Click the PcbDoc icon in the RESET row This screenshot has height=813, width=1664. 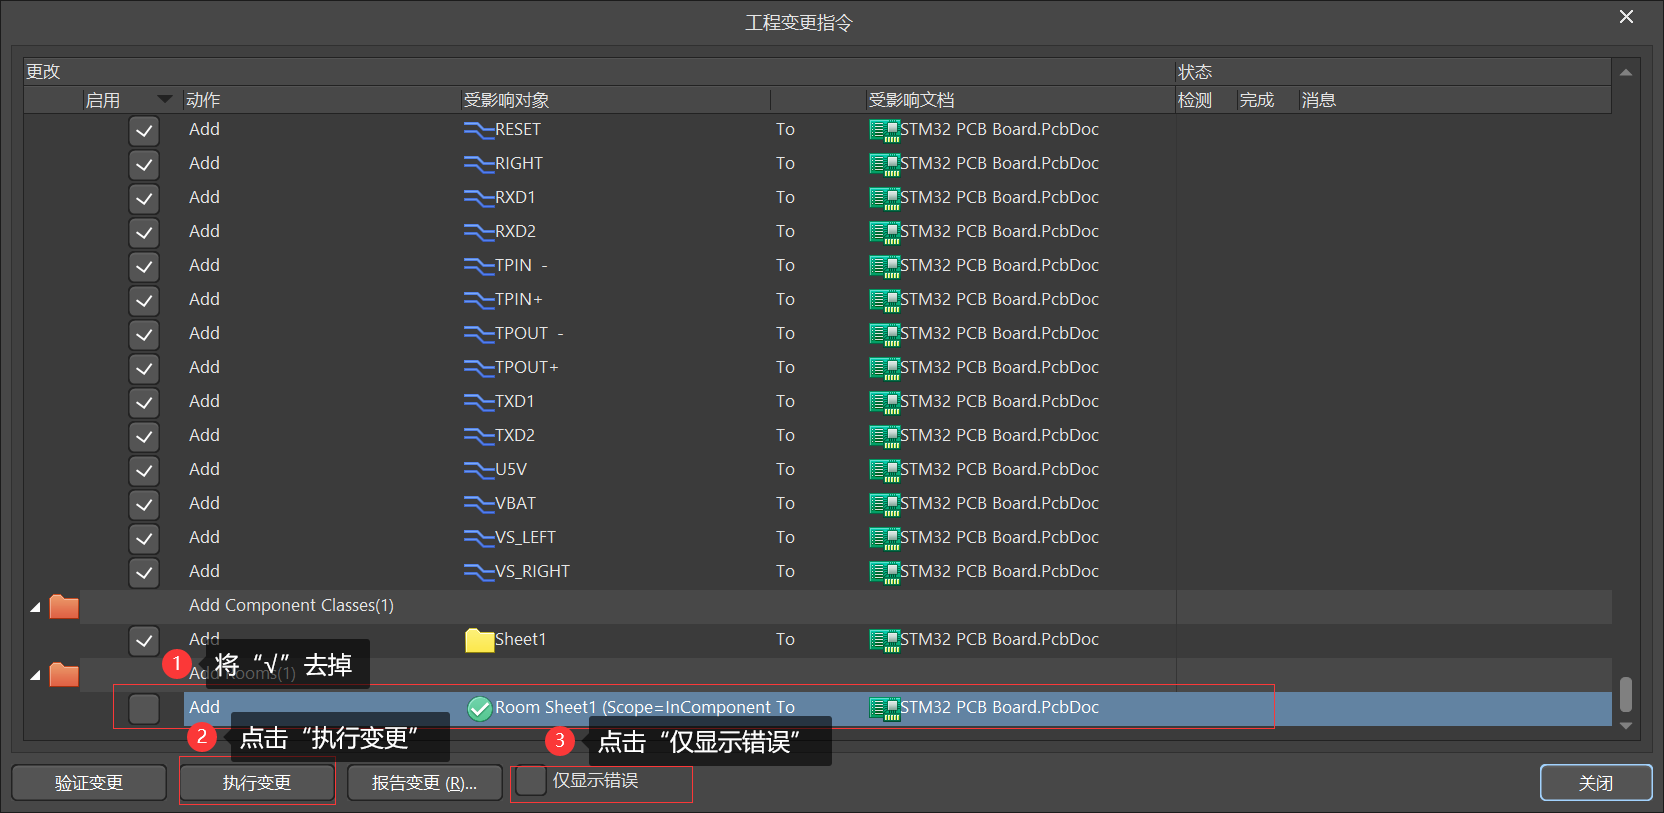click(x=884, y=131)
